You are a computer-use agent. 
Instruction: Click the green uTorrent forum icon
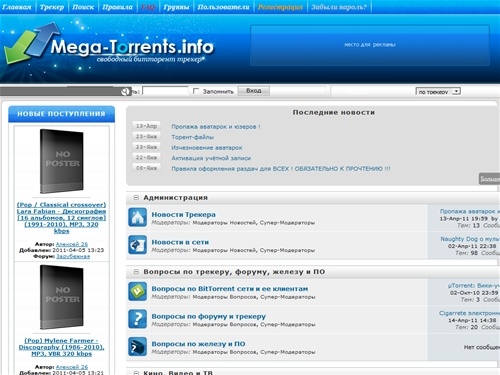pos(137,292)
